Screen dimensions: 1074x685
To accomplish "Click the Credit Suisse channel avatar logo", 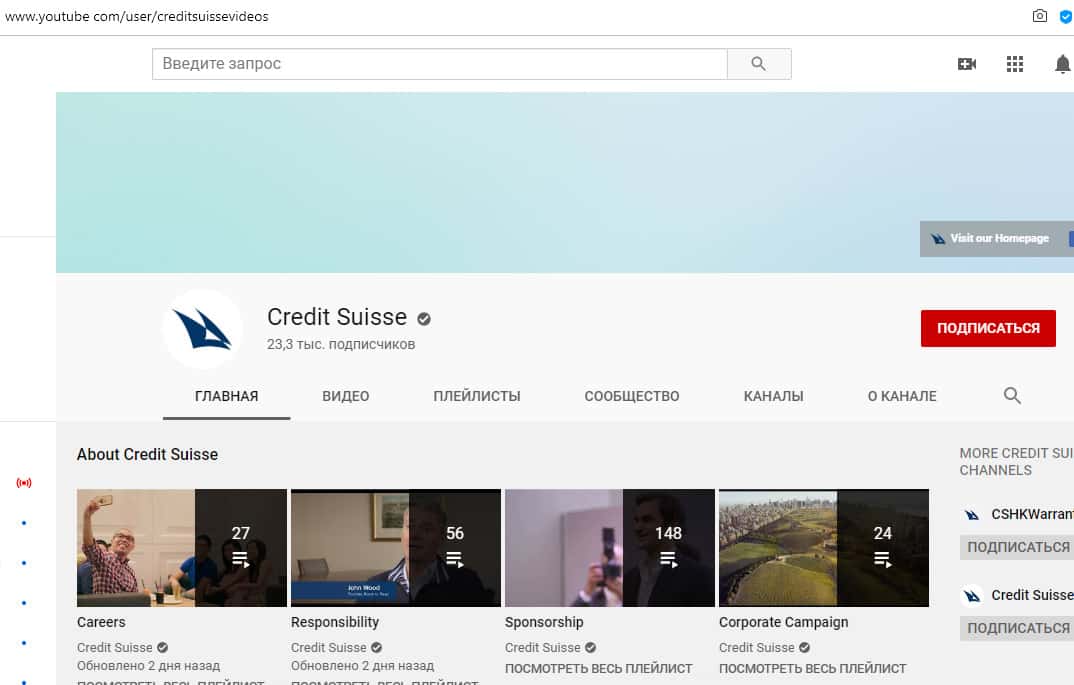I will (x=202, y=329).
